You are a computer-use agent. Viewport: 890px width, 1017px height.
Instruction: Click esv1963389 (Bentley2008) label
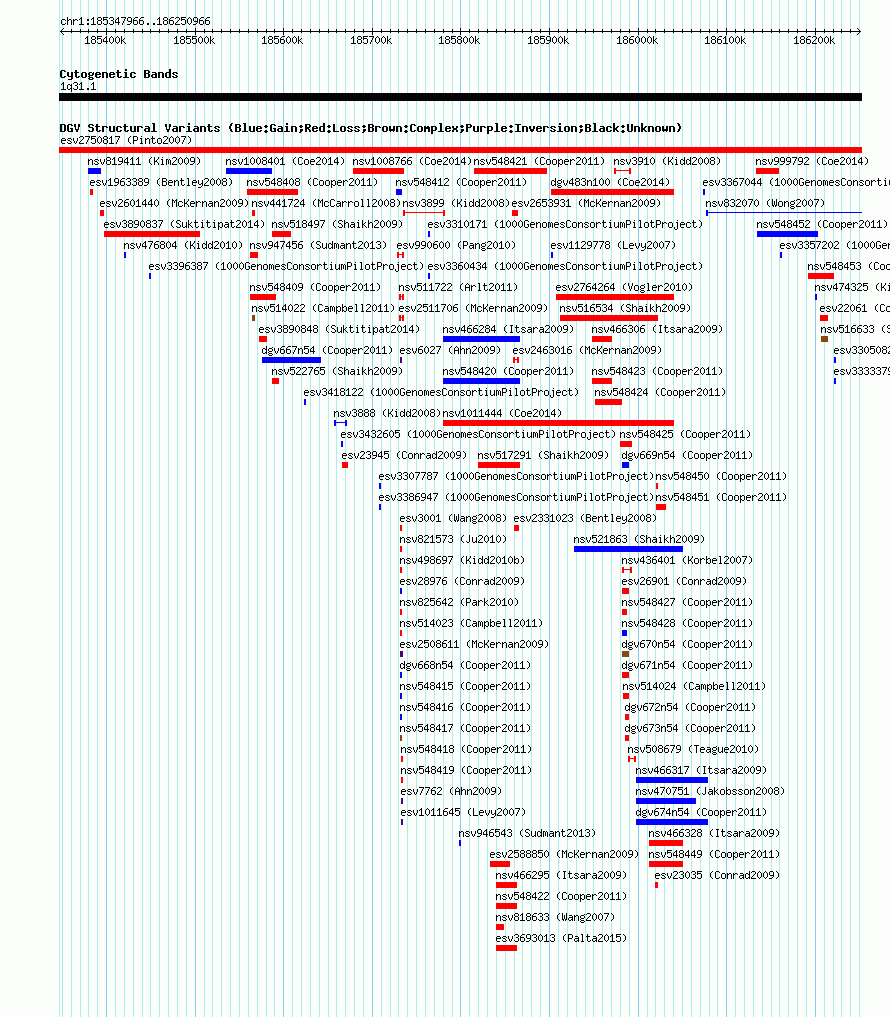coord(162,182)
